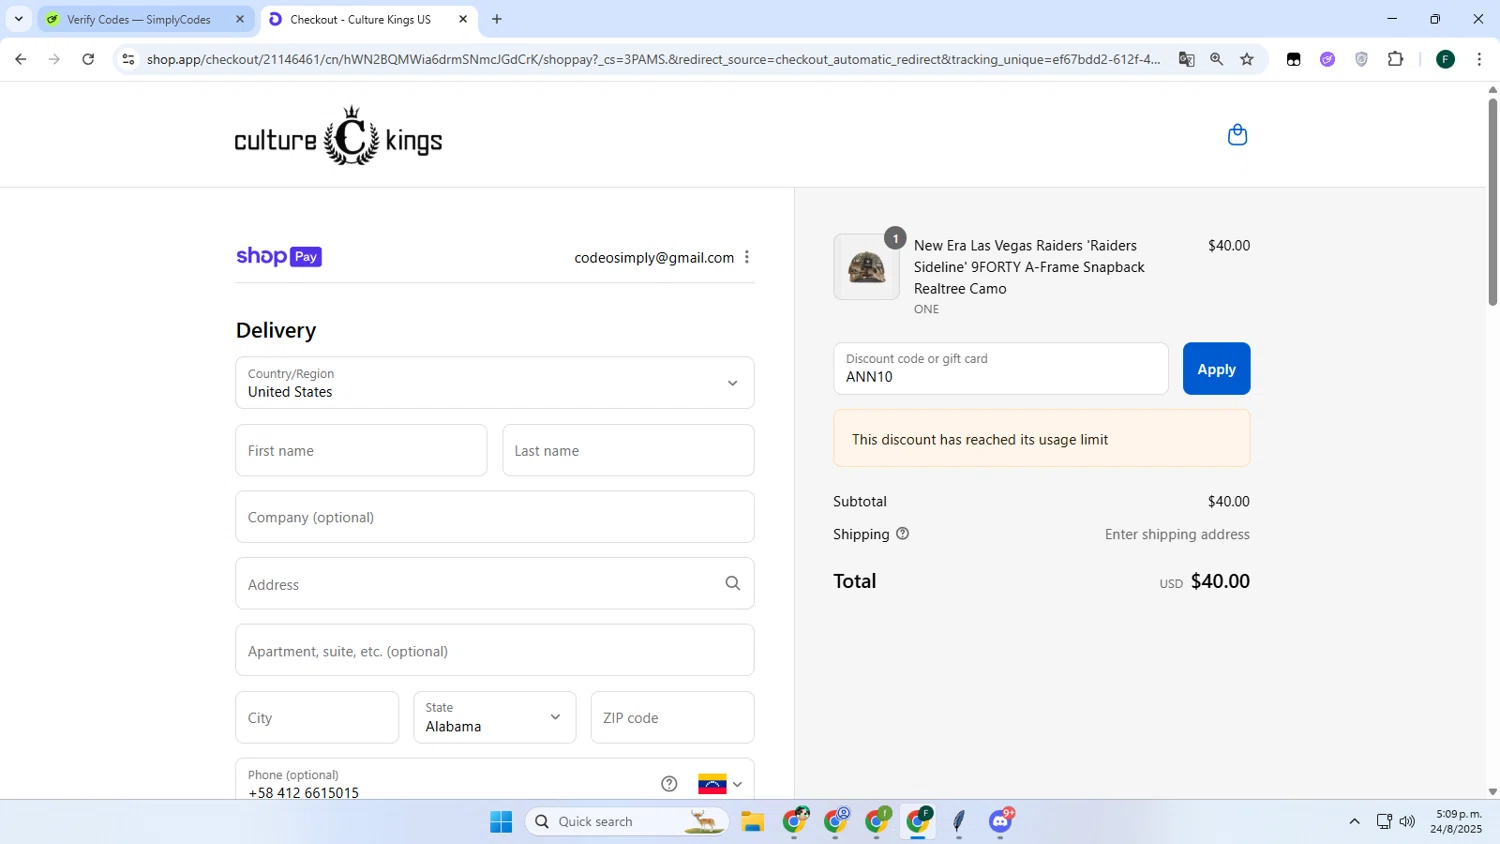This screenshot has width=1500, height=844.
Task: Reload the checkout page
Action: (x=88, y=59)
